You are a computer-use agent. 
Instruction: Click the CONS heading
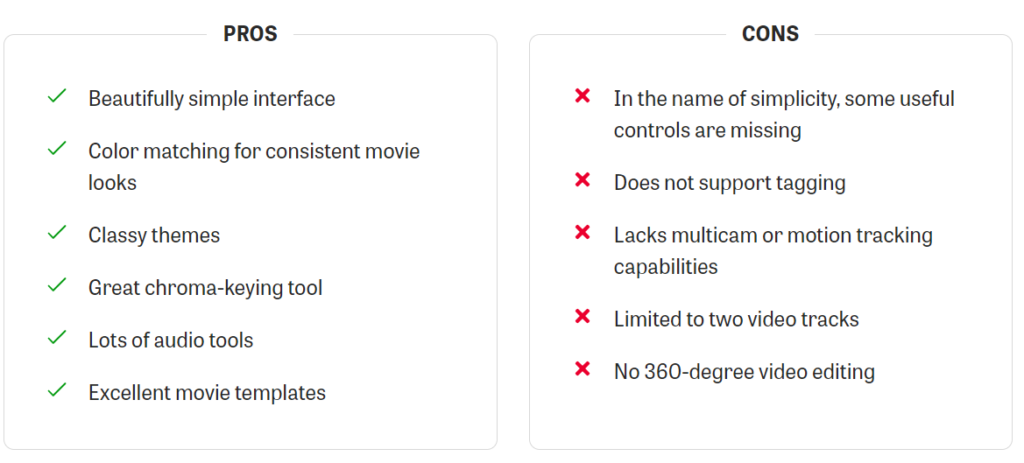pos(770,34)
